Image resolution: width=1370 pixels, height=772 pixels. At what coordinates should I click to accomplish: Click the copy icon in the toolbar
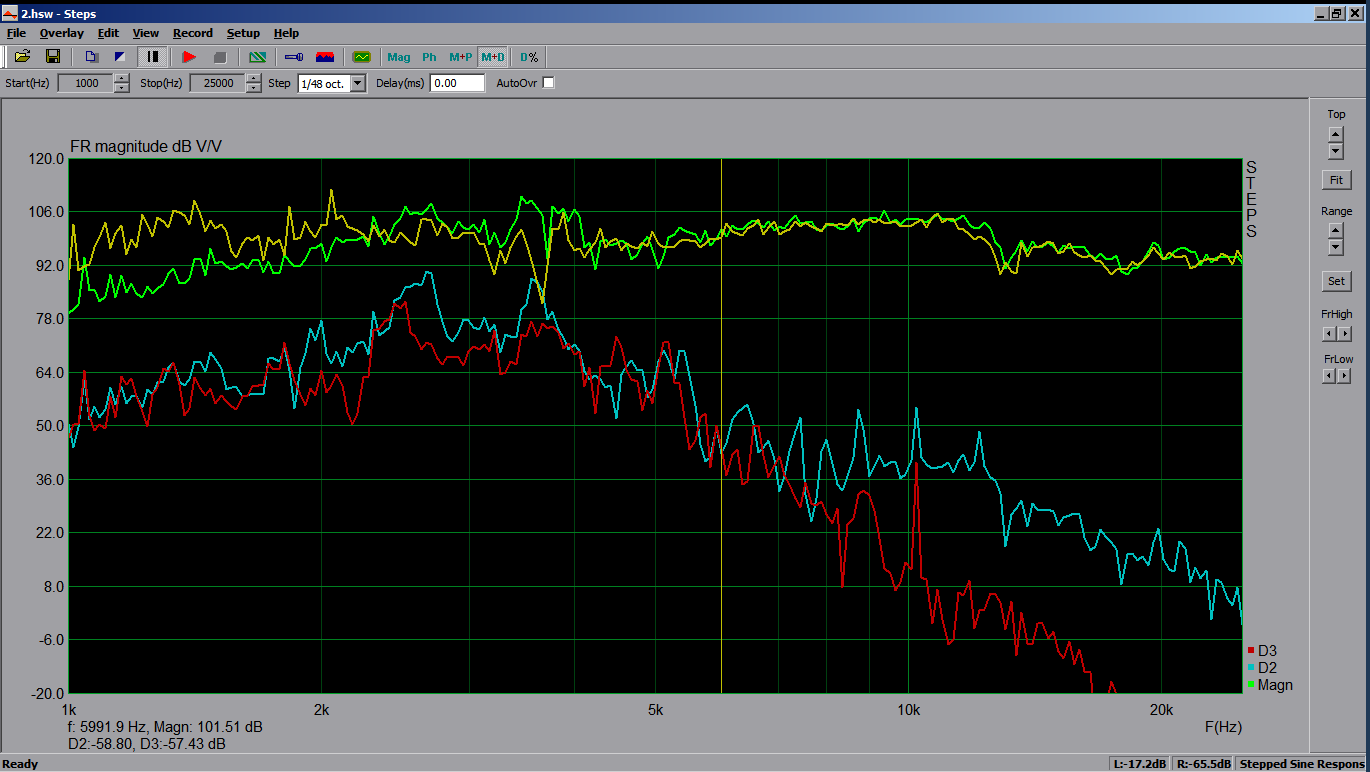[91, 57]
